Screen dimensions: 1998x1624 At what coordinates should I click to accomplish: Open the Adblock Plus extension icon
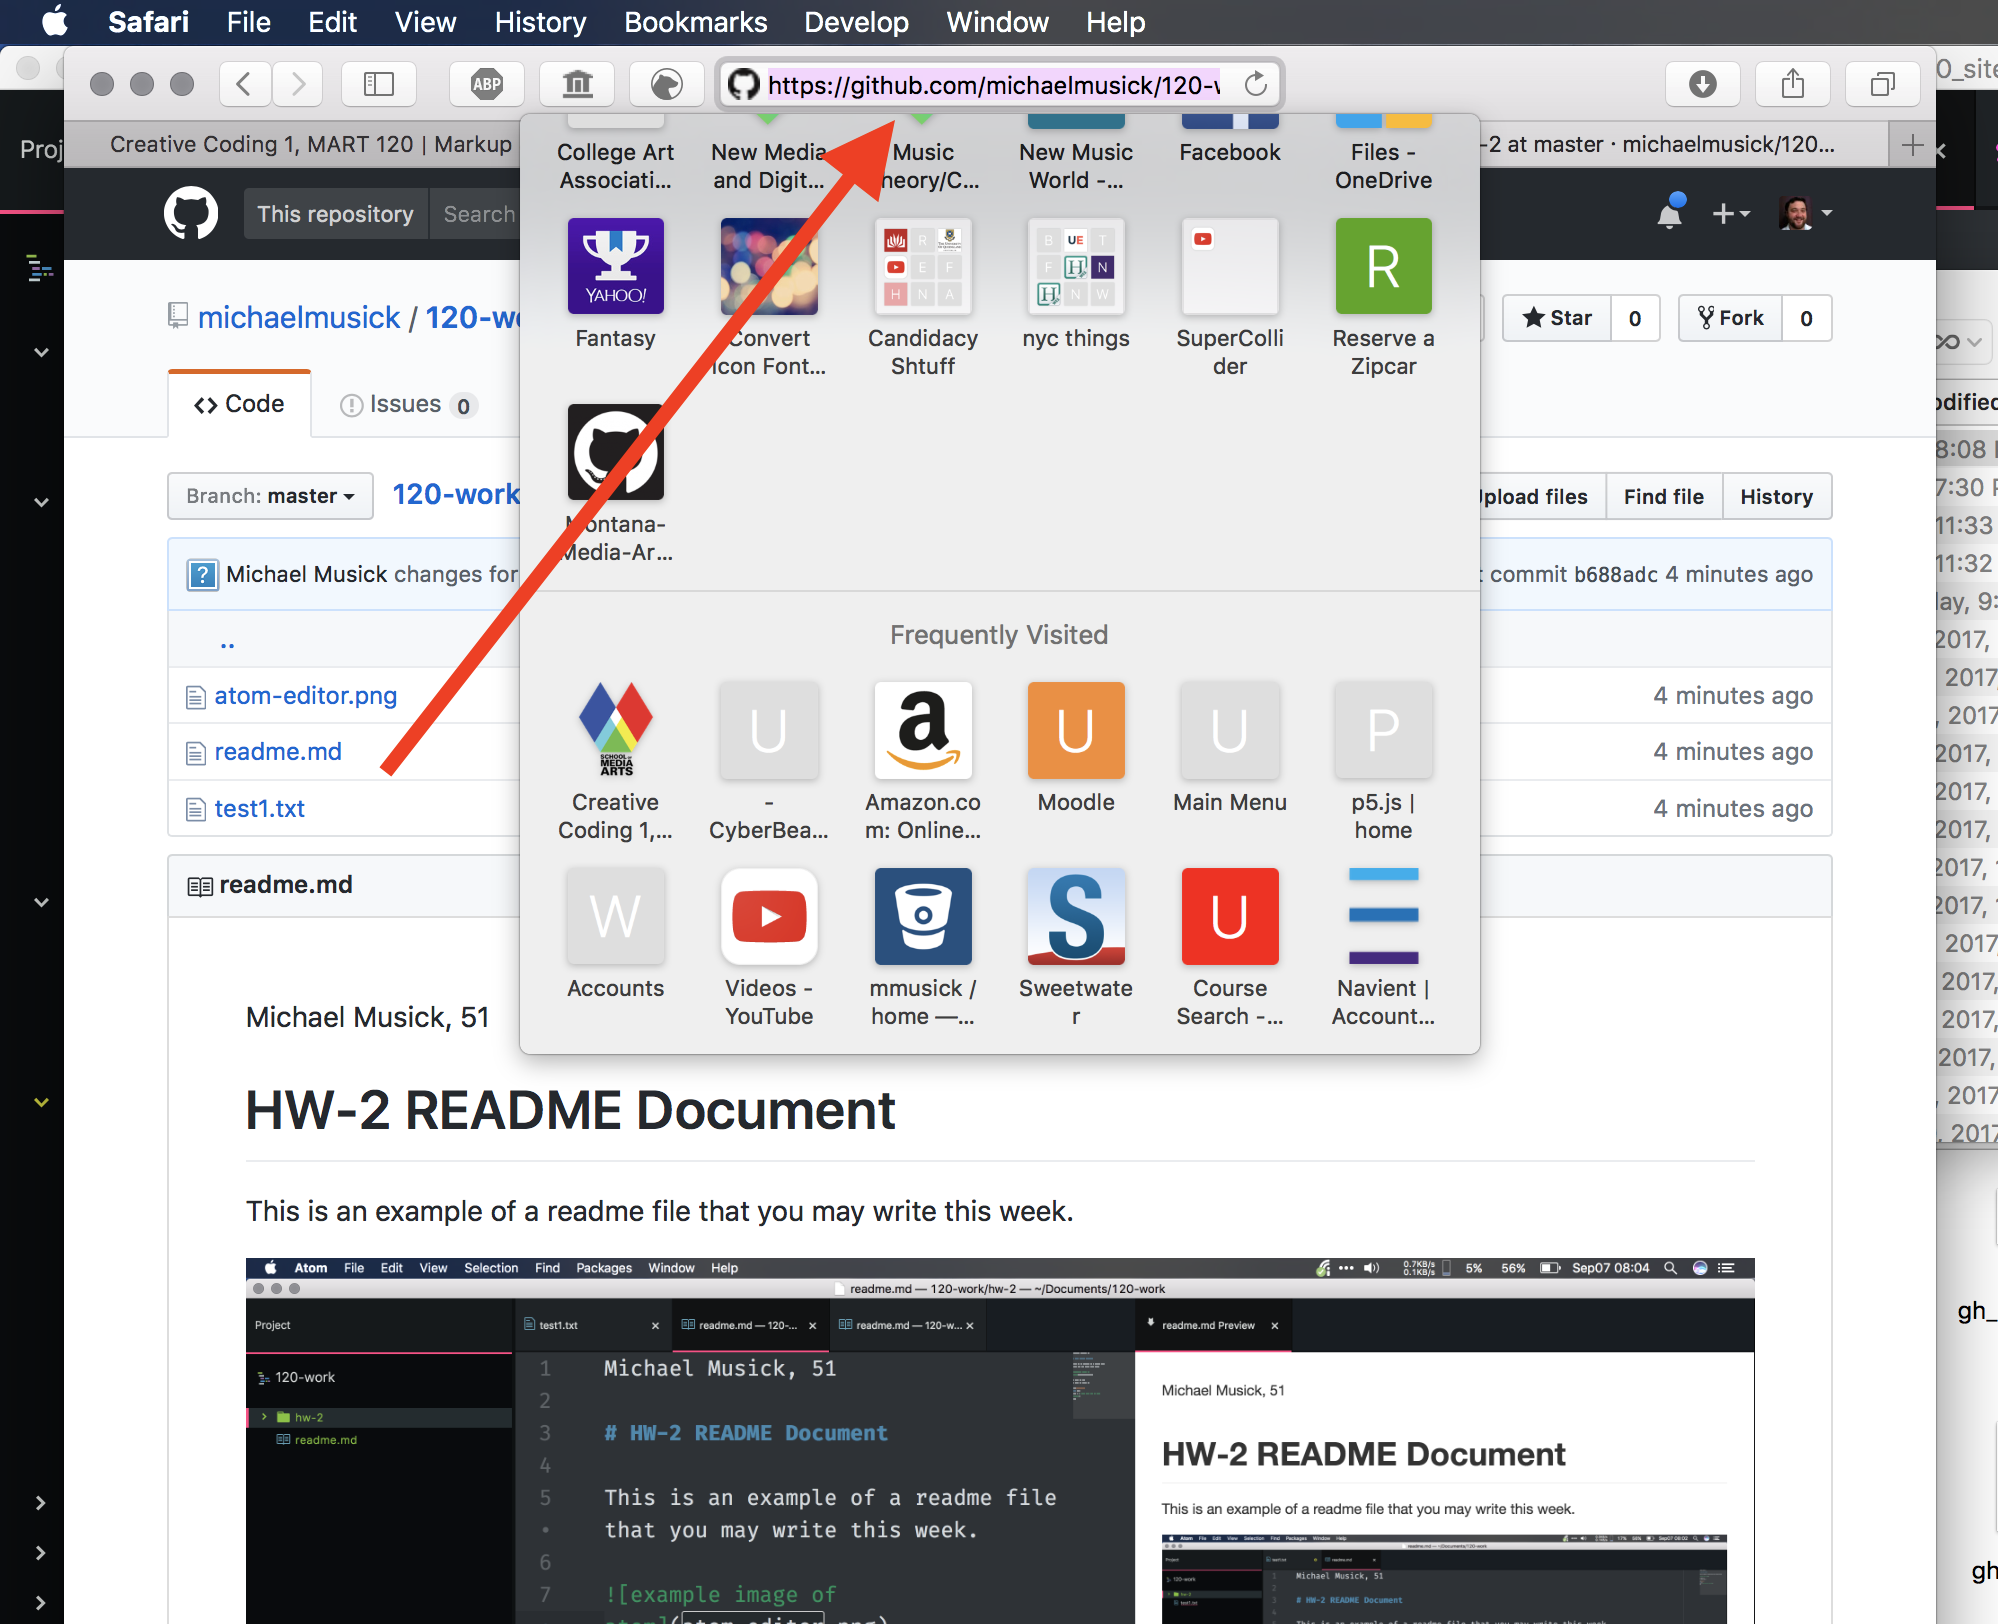[487, 84]
